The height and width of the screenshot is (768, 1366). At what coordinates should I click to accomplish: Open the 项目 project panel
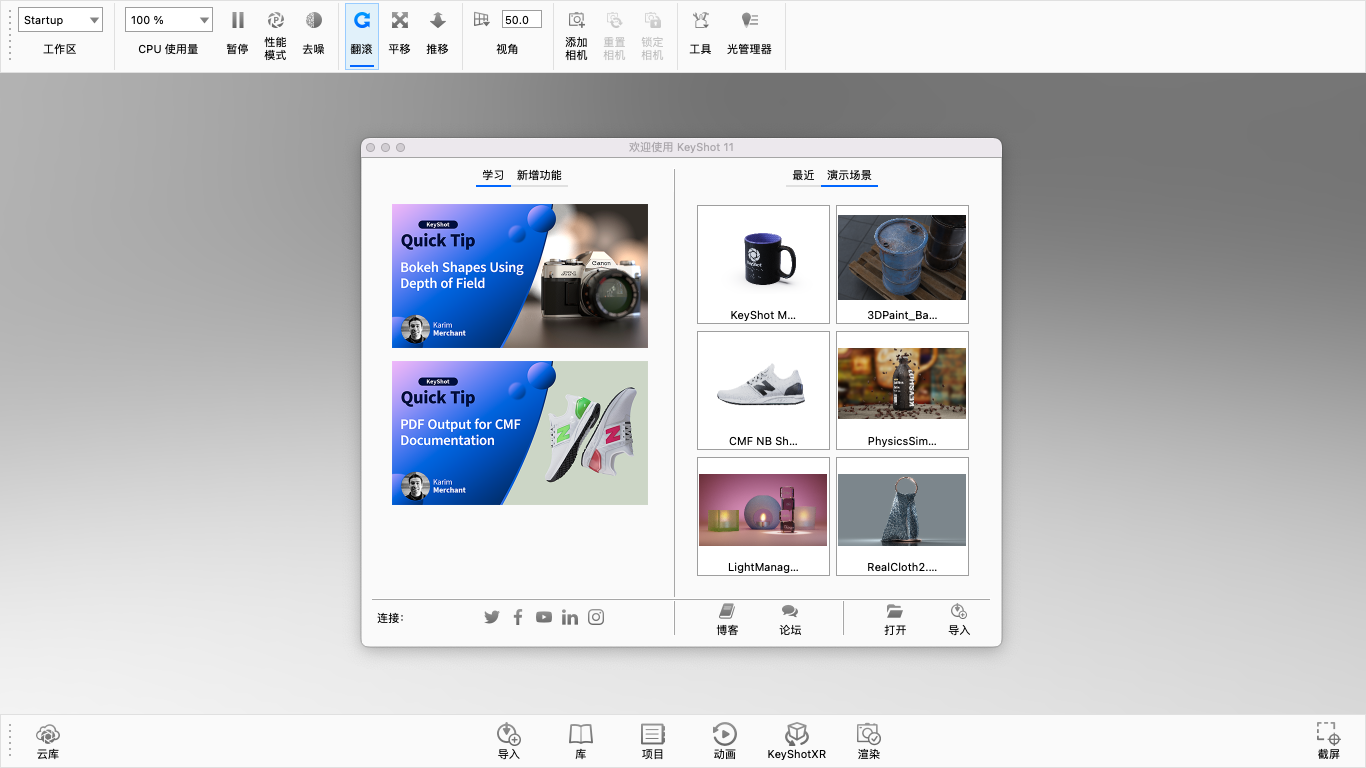(x=653, y=740)
